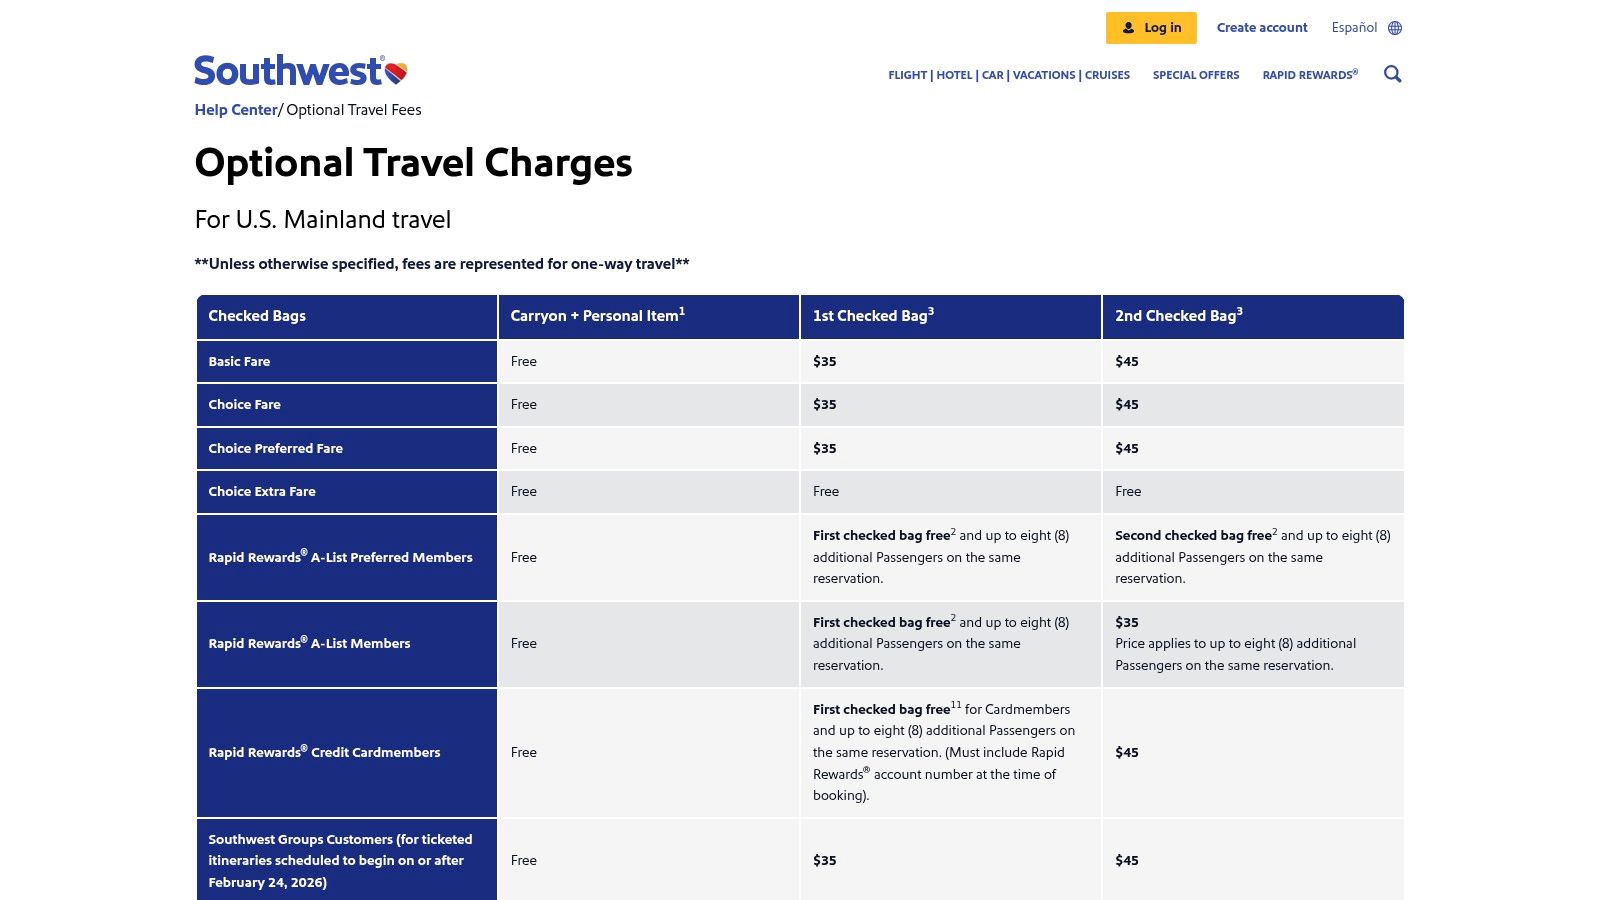Click the Log in button
This screenshot has width=1600, height=900.
1151,27
